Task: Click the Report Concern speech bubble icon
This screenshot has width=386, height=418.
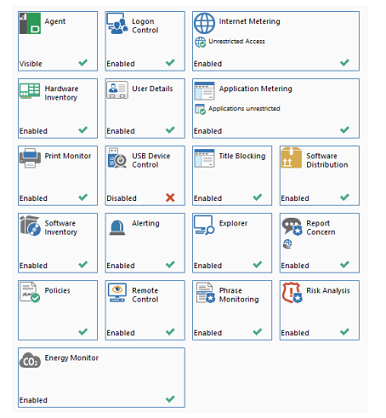Action: tap(292, 227)
